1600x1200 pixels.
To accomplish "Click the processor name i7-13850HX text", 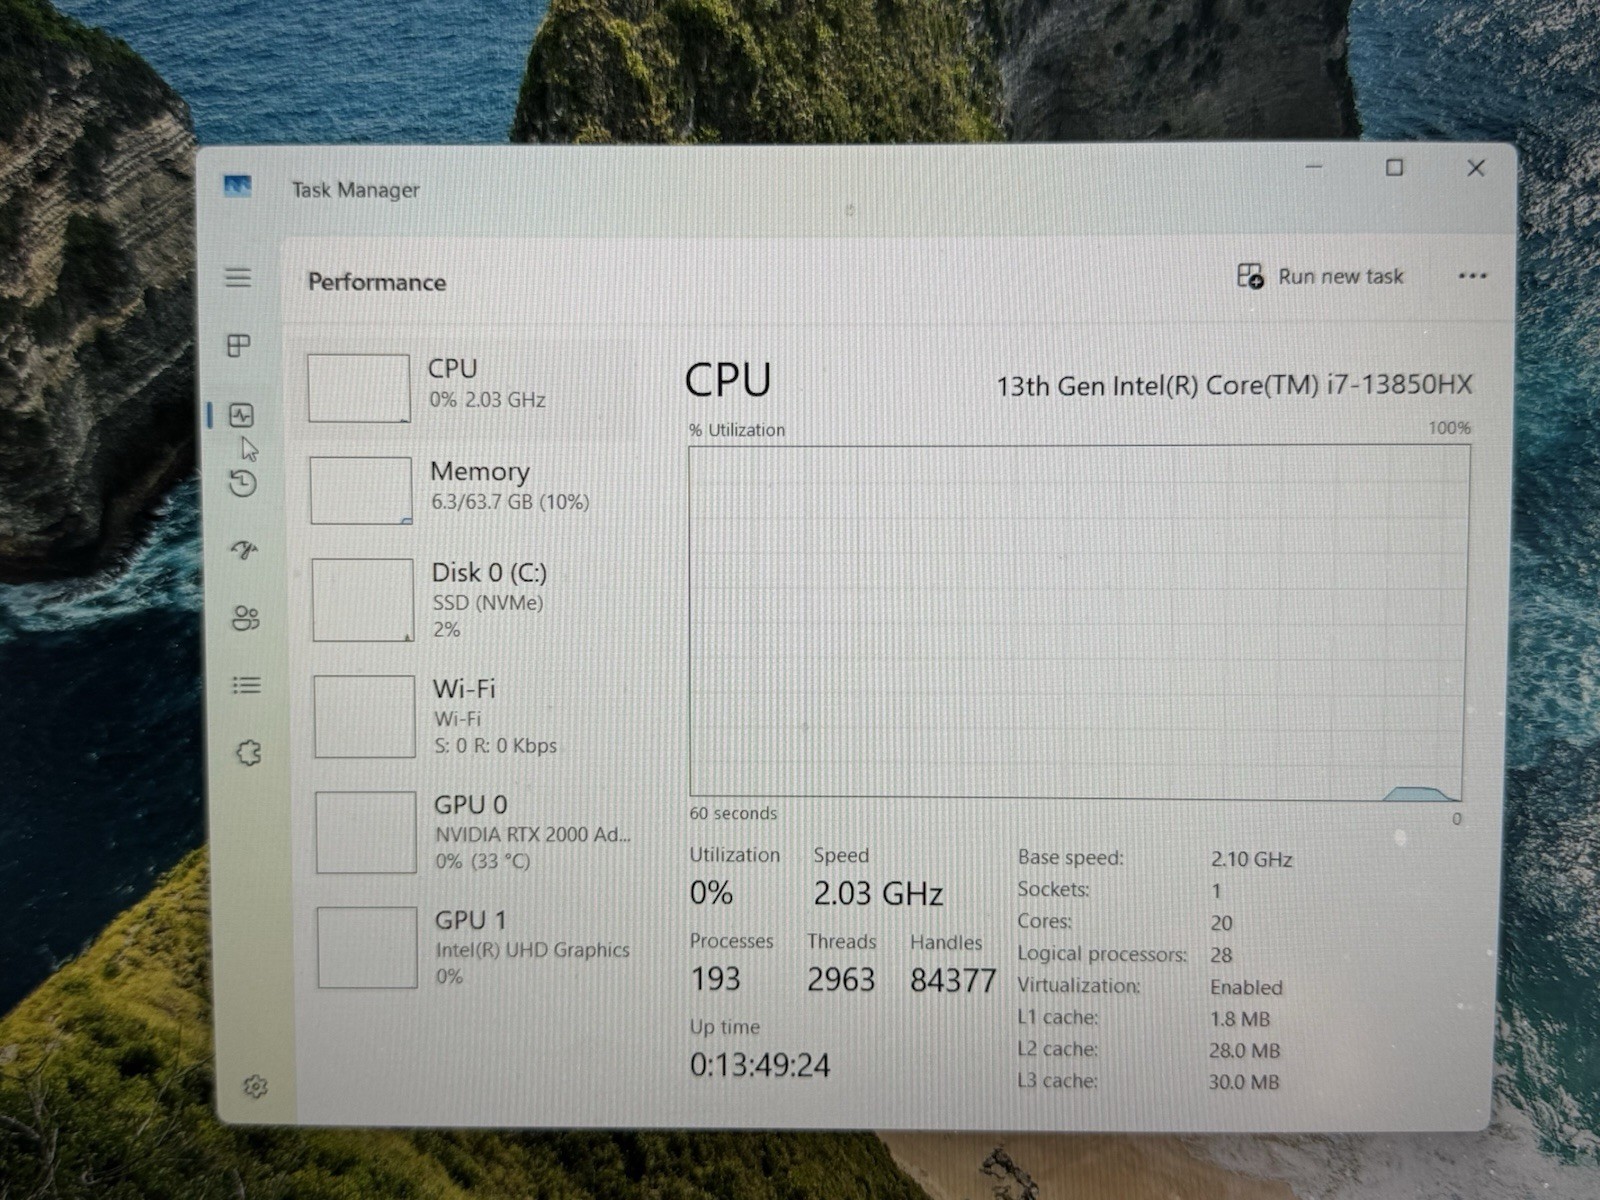I will click(x=1234, y=385).
